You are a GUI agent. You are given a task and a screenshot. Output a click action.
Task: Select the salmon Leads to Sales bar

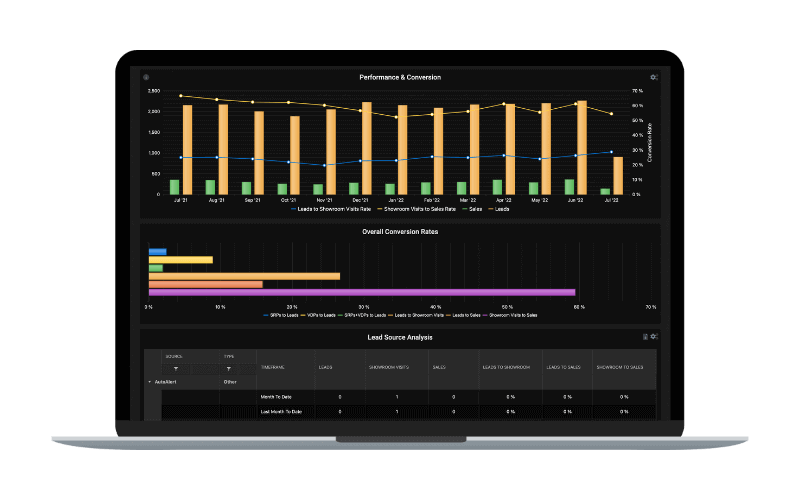[x=206, y=284]
